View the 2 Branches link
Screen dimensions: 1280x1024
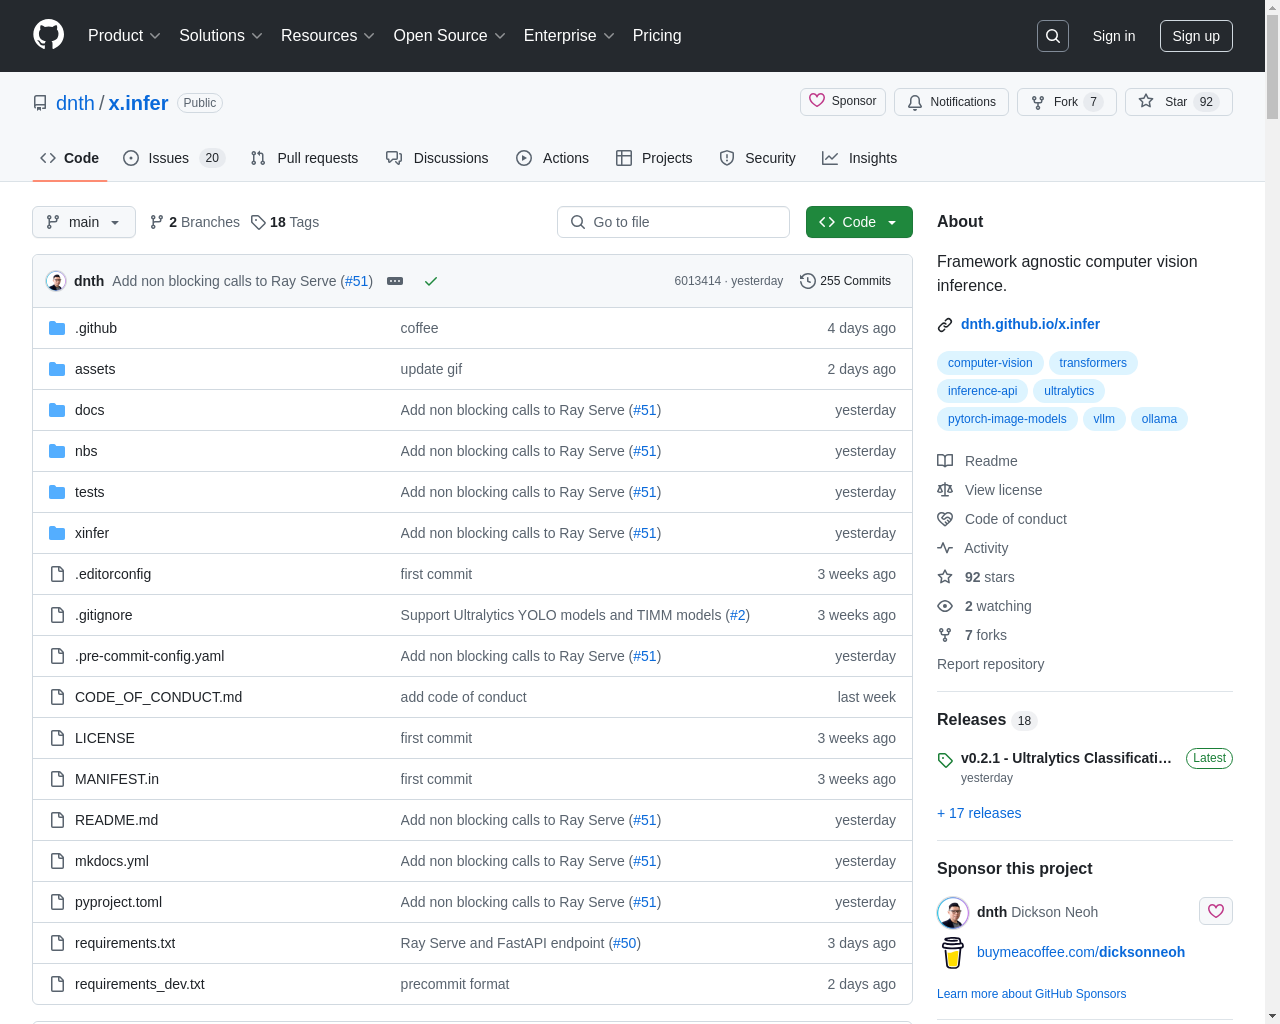pyautogui.click(x=195, y=222)
